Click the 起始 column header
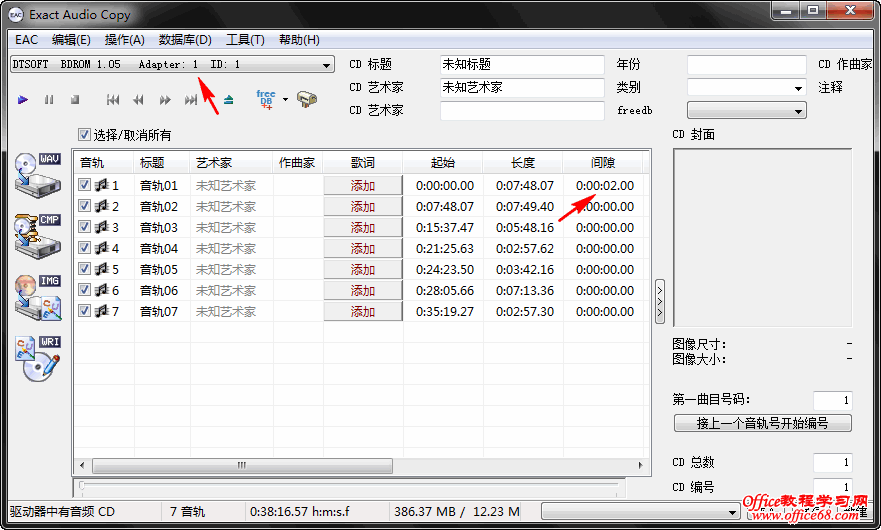881x530 pixels. point(443,163)
